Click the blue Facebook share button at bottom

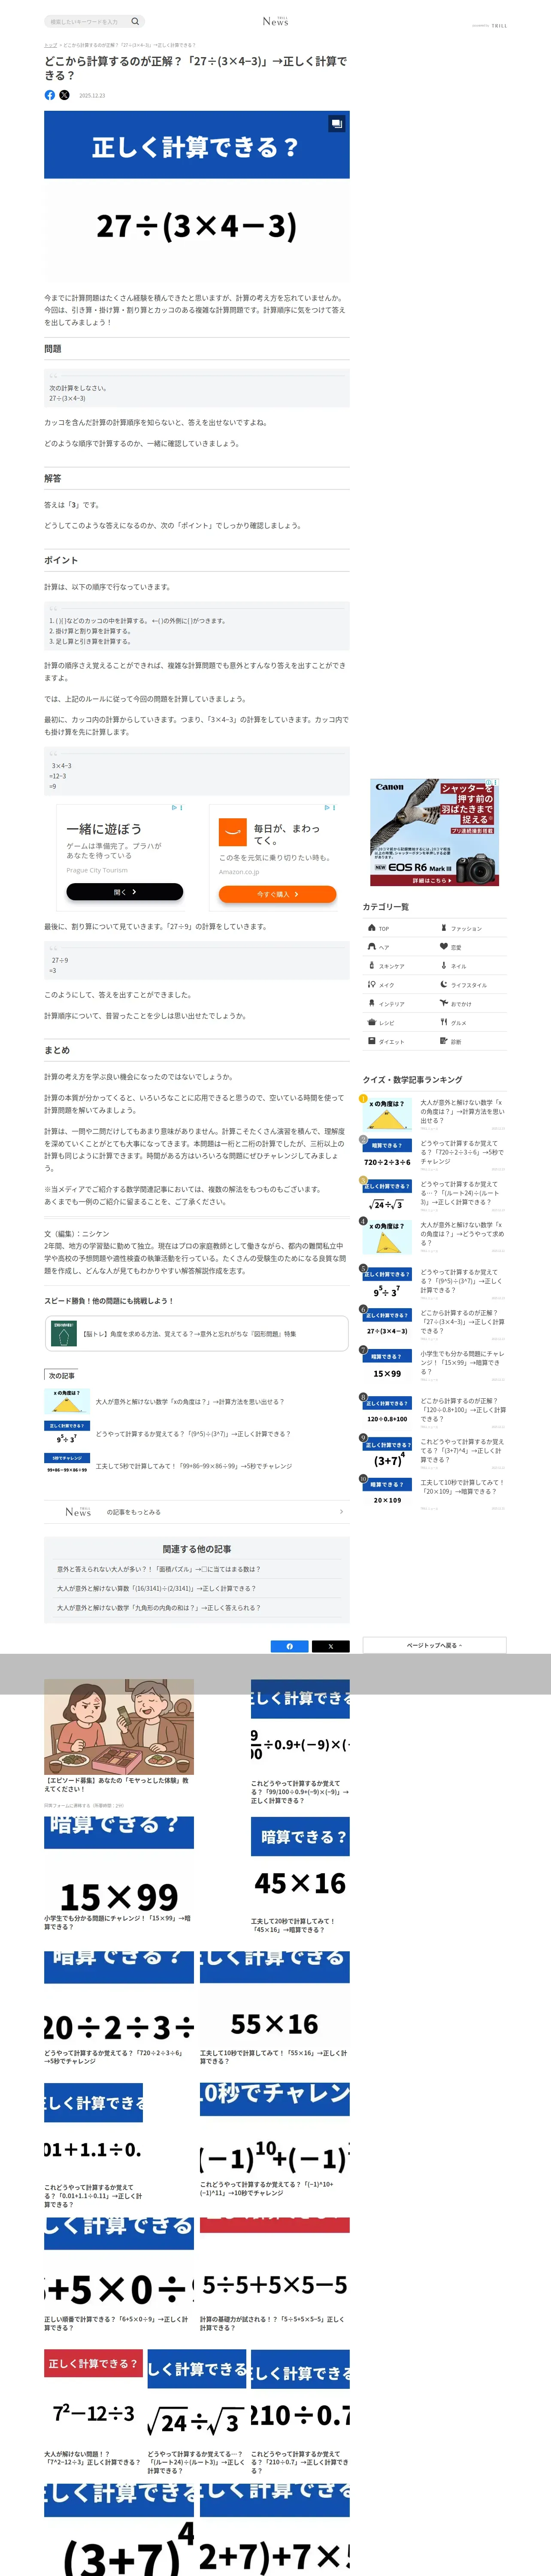[x=290, y=1646]
